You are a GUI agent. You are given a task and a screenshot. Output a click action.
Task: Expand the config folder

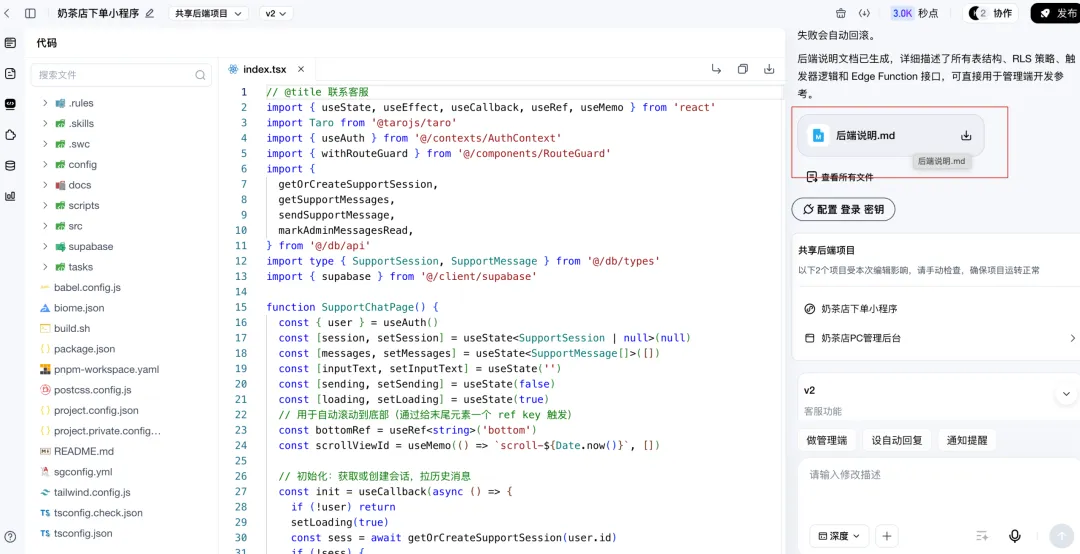tap(45, 164)
